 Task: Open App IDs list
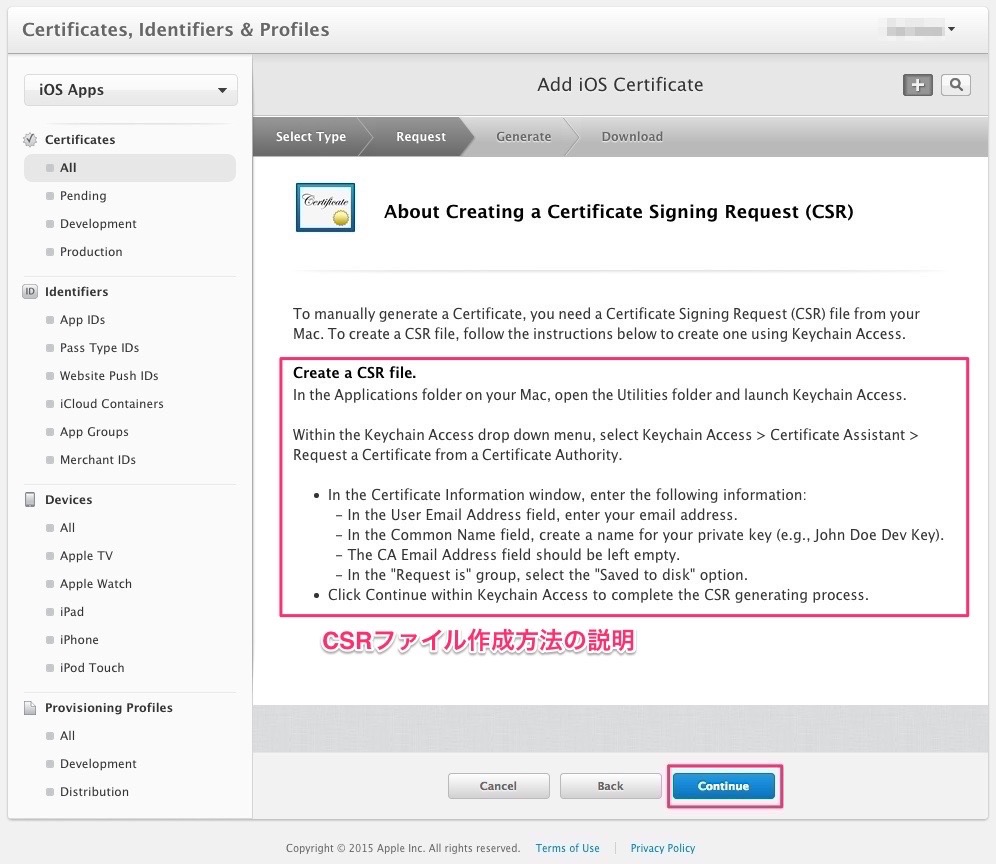coord(82,320)
